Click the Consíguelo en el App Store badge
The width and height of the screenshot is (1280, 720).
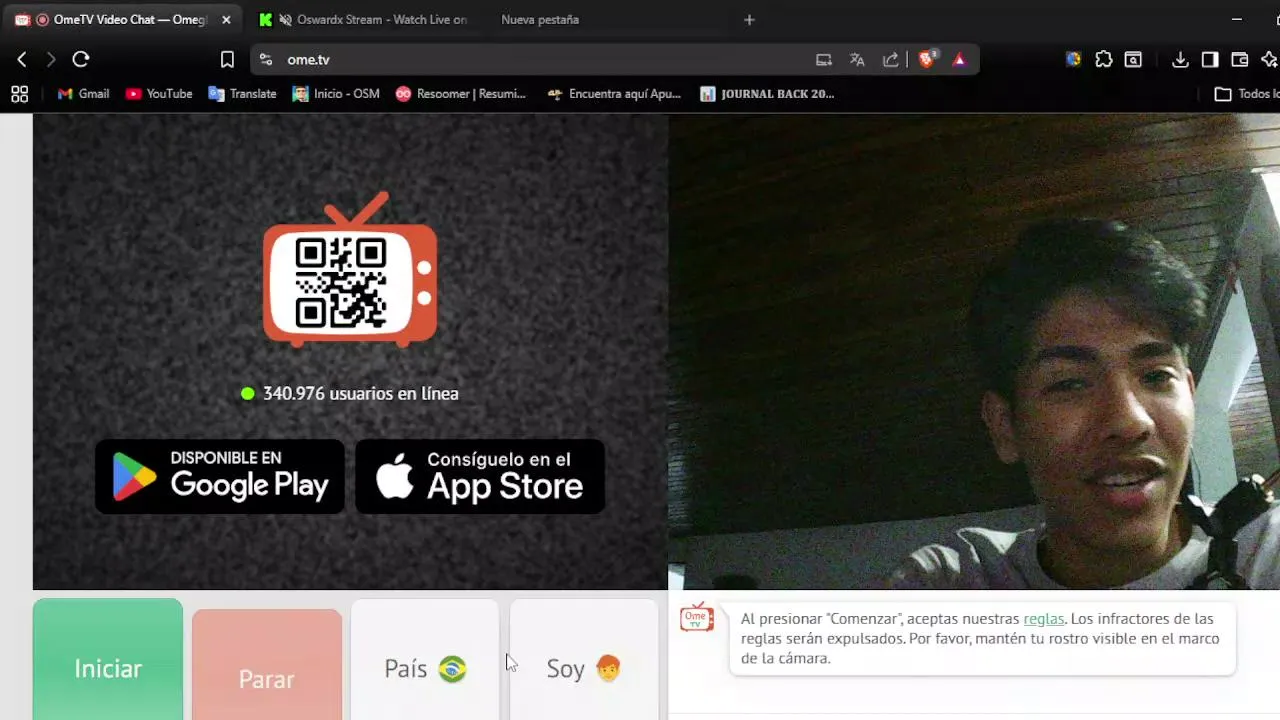[480, 477]
